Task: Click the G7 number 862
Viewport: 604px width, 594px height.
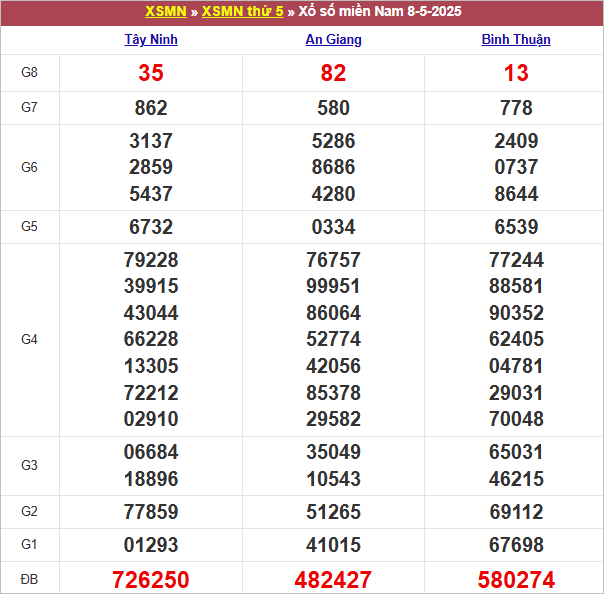Action: coord(151,108)
